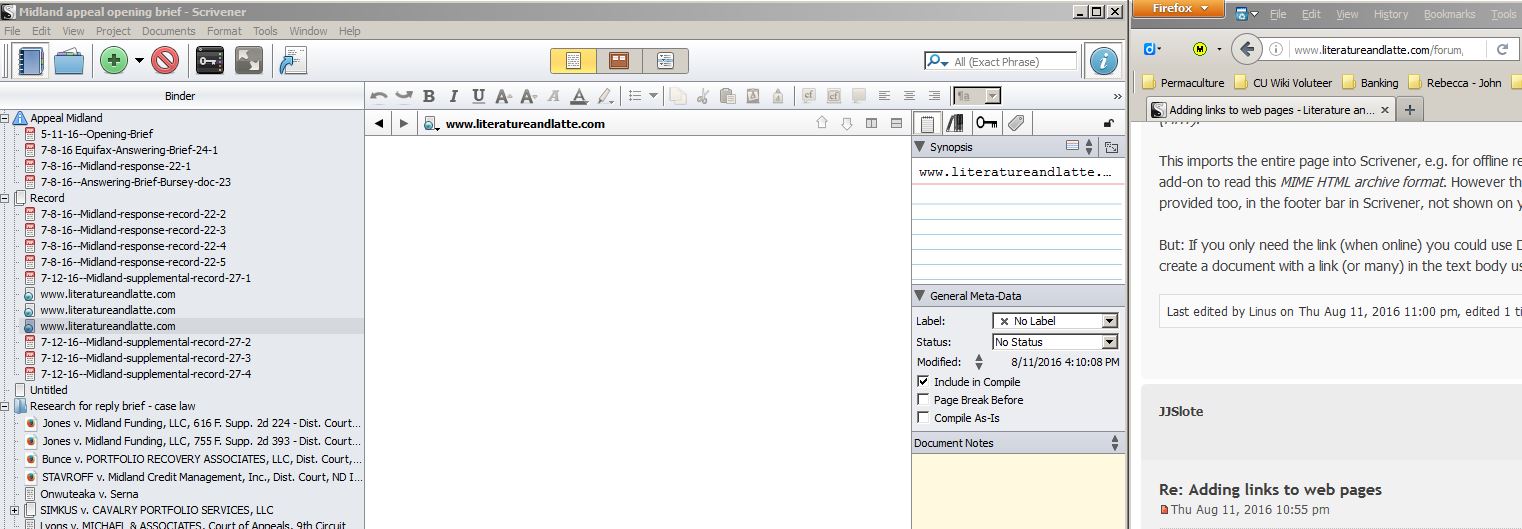Open Scrivener Documents menu

tap(169, 31)
